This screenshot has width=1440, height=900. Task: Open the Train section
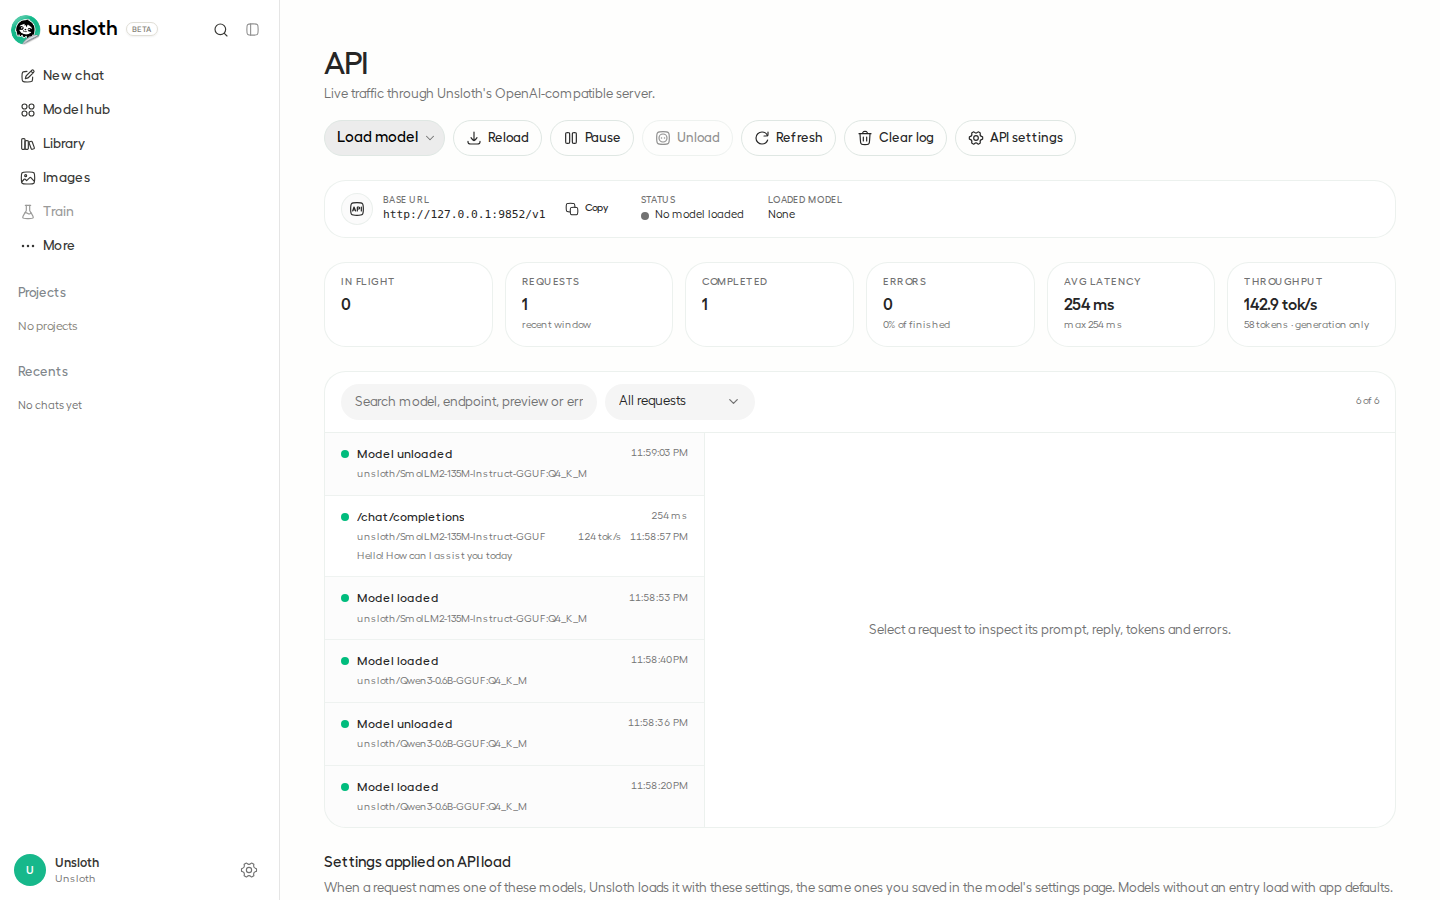(x=140, y=211)
